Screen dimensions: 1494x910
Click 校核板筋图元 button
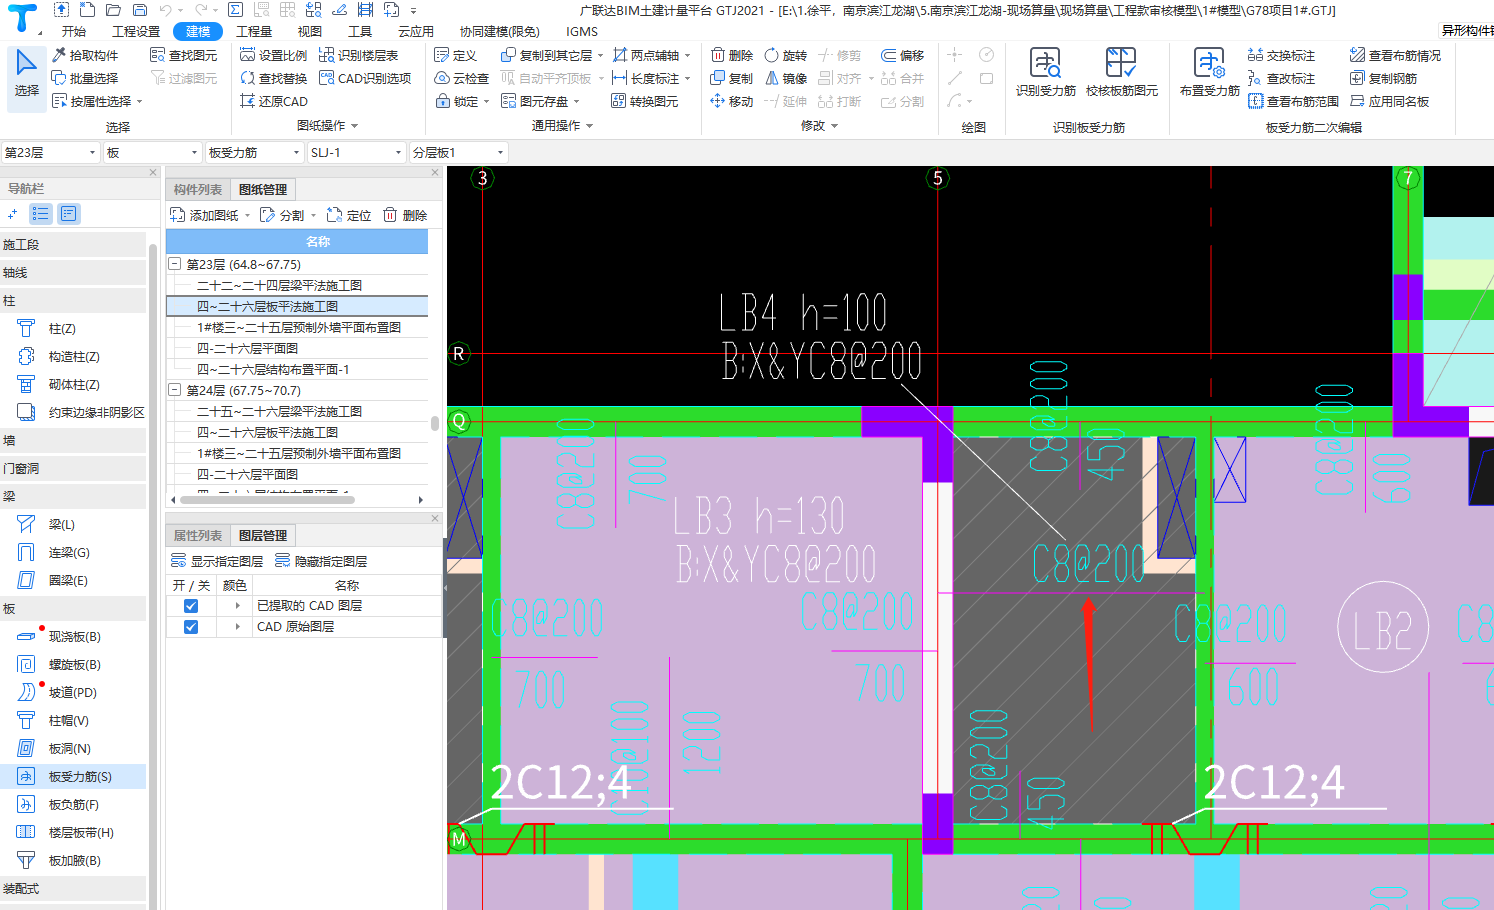1122,73
